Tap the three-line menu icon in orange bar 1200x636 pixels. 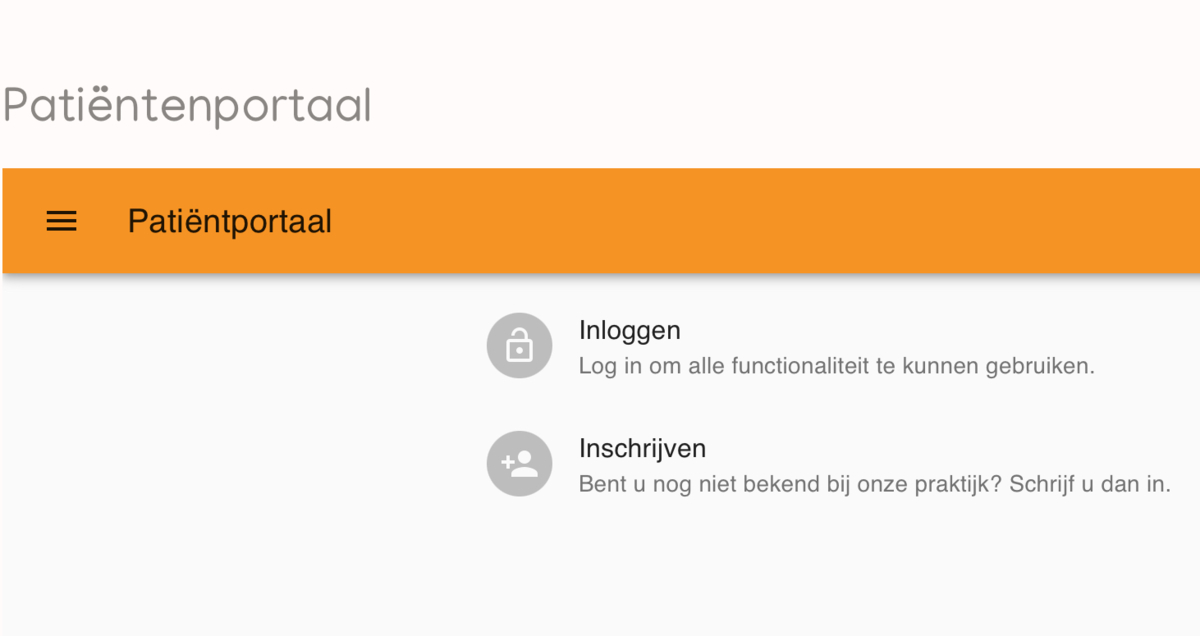(61, 221)
